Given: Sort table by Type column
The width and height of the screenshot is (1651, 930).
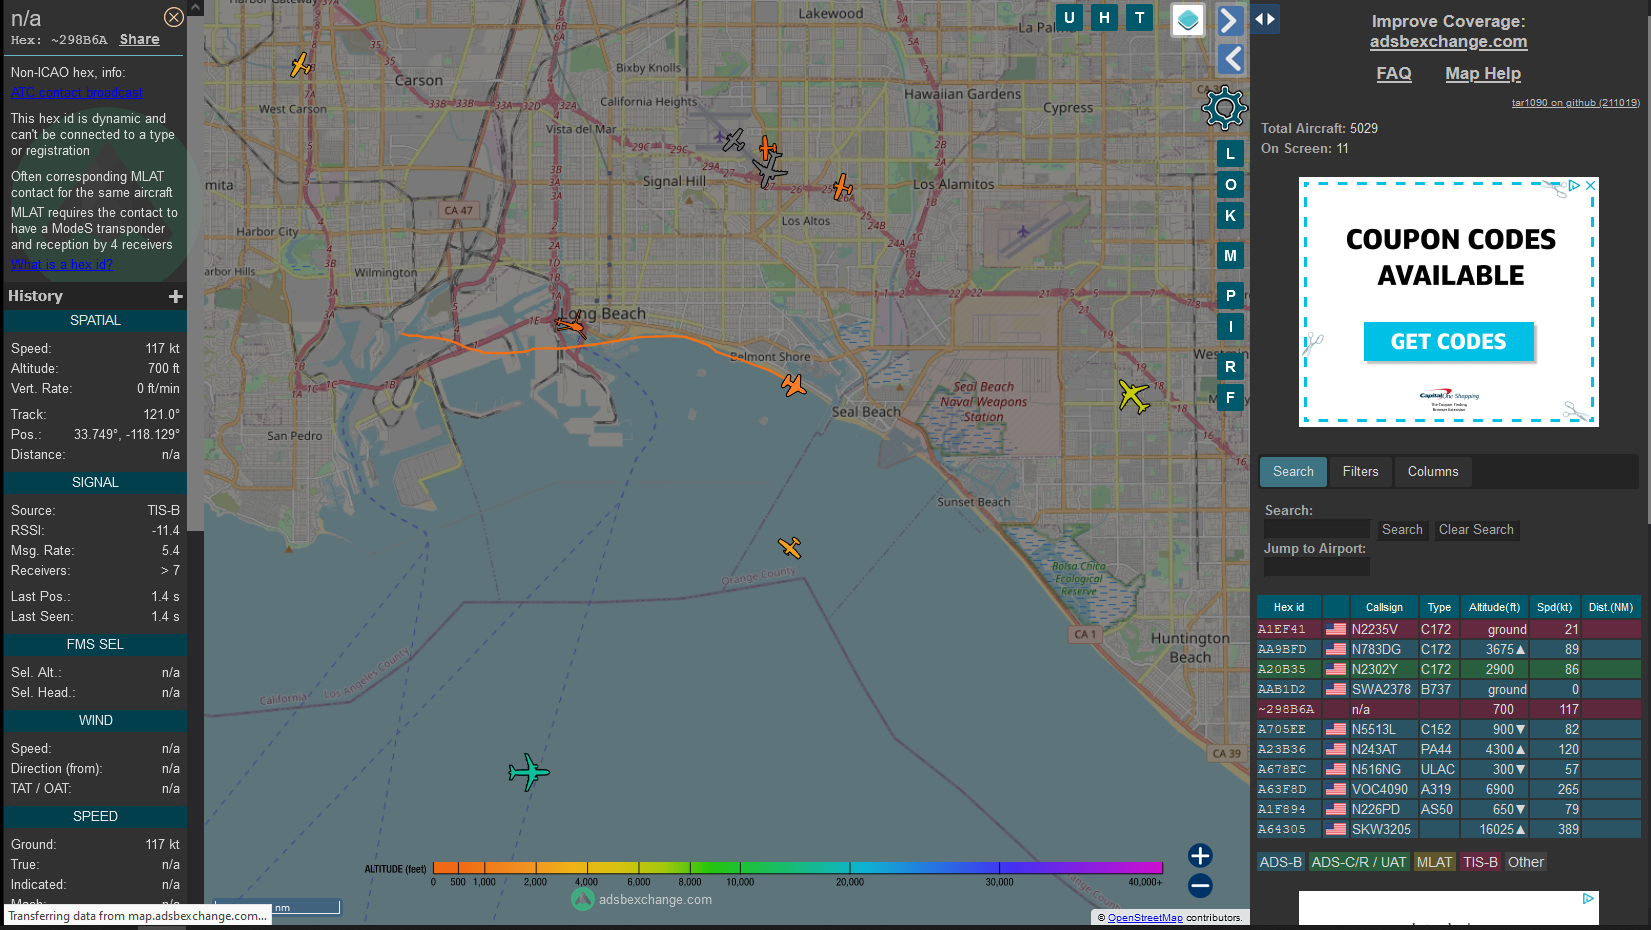Looking at the screenshot, I should point(1439,607).
